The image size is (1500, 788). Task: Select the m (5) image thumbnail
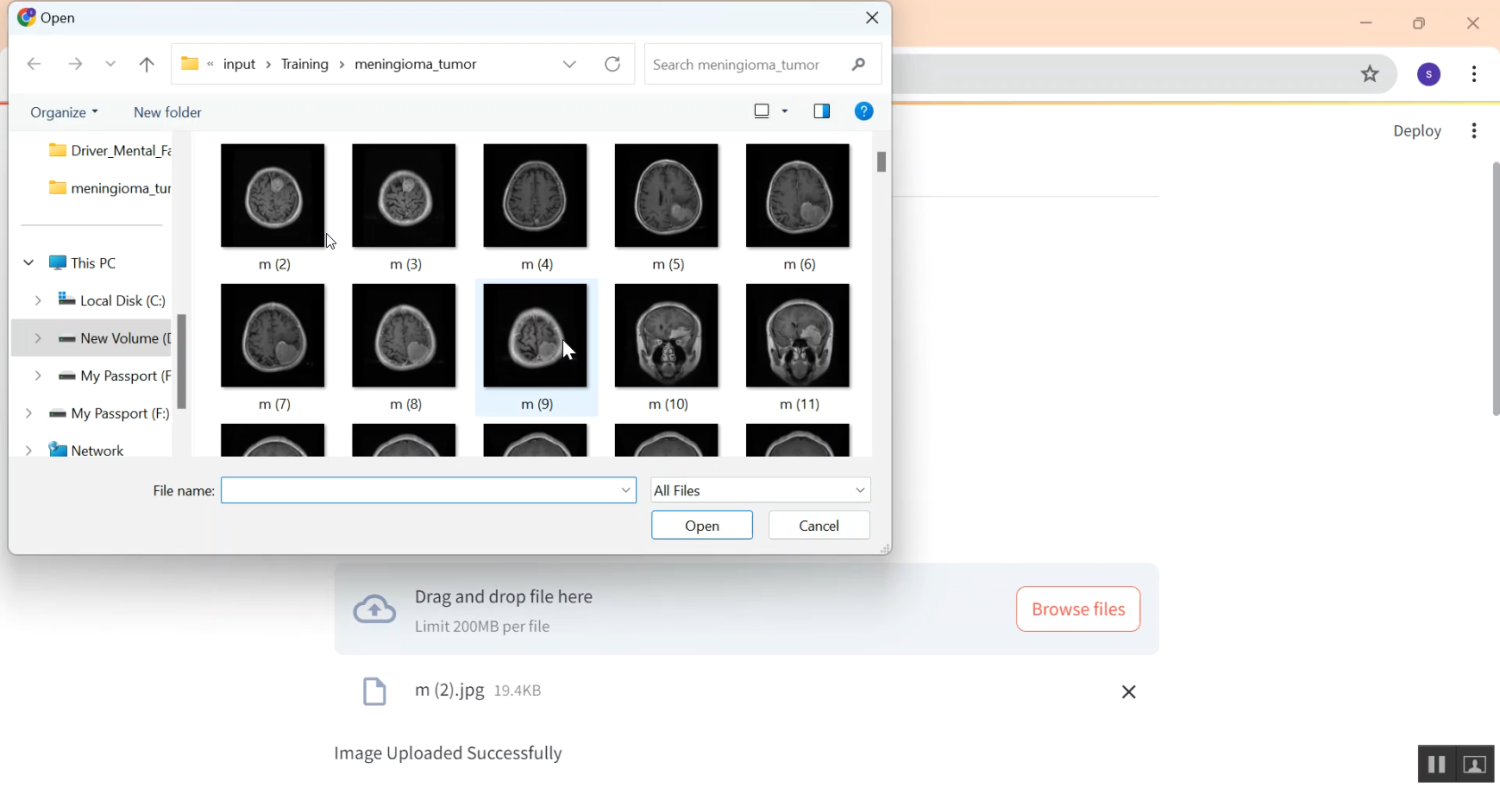667,197
